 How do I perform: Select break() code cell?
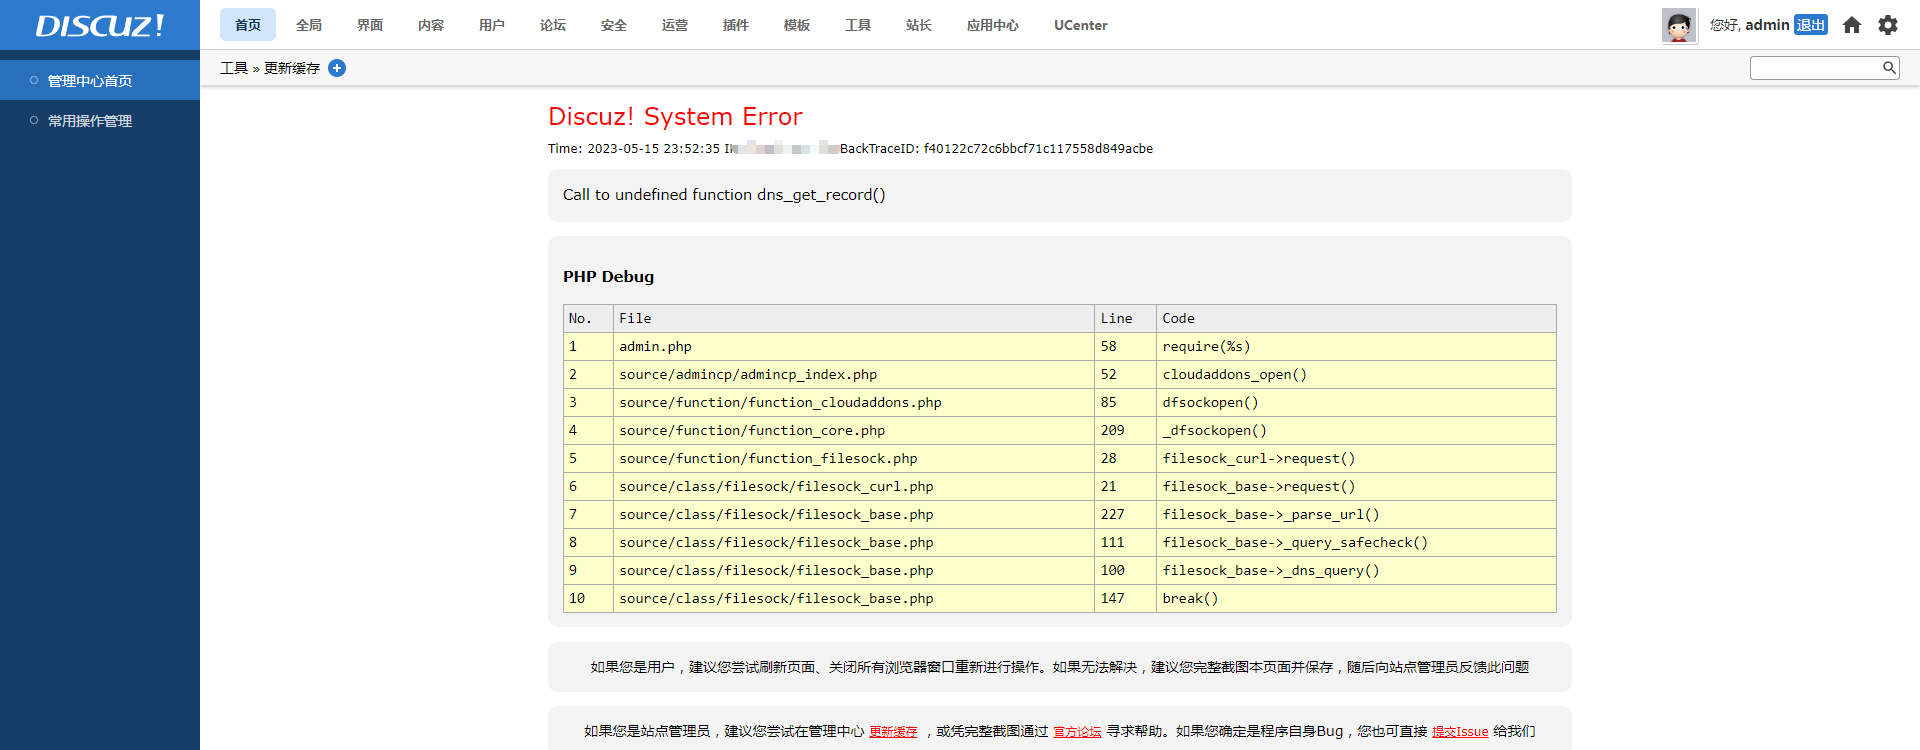1356,598
